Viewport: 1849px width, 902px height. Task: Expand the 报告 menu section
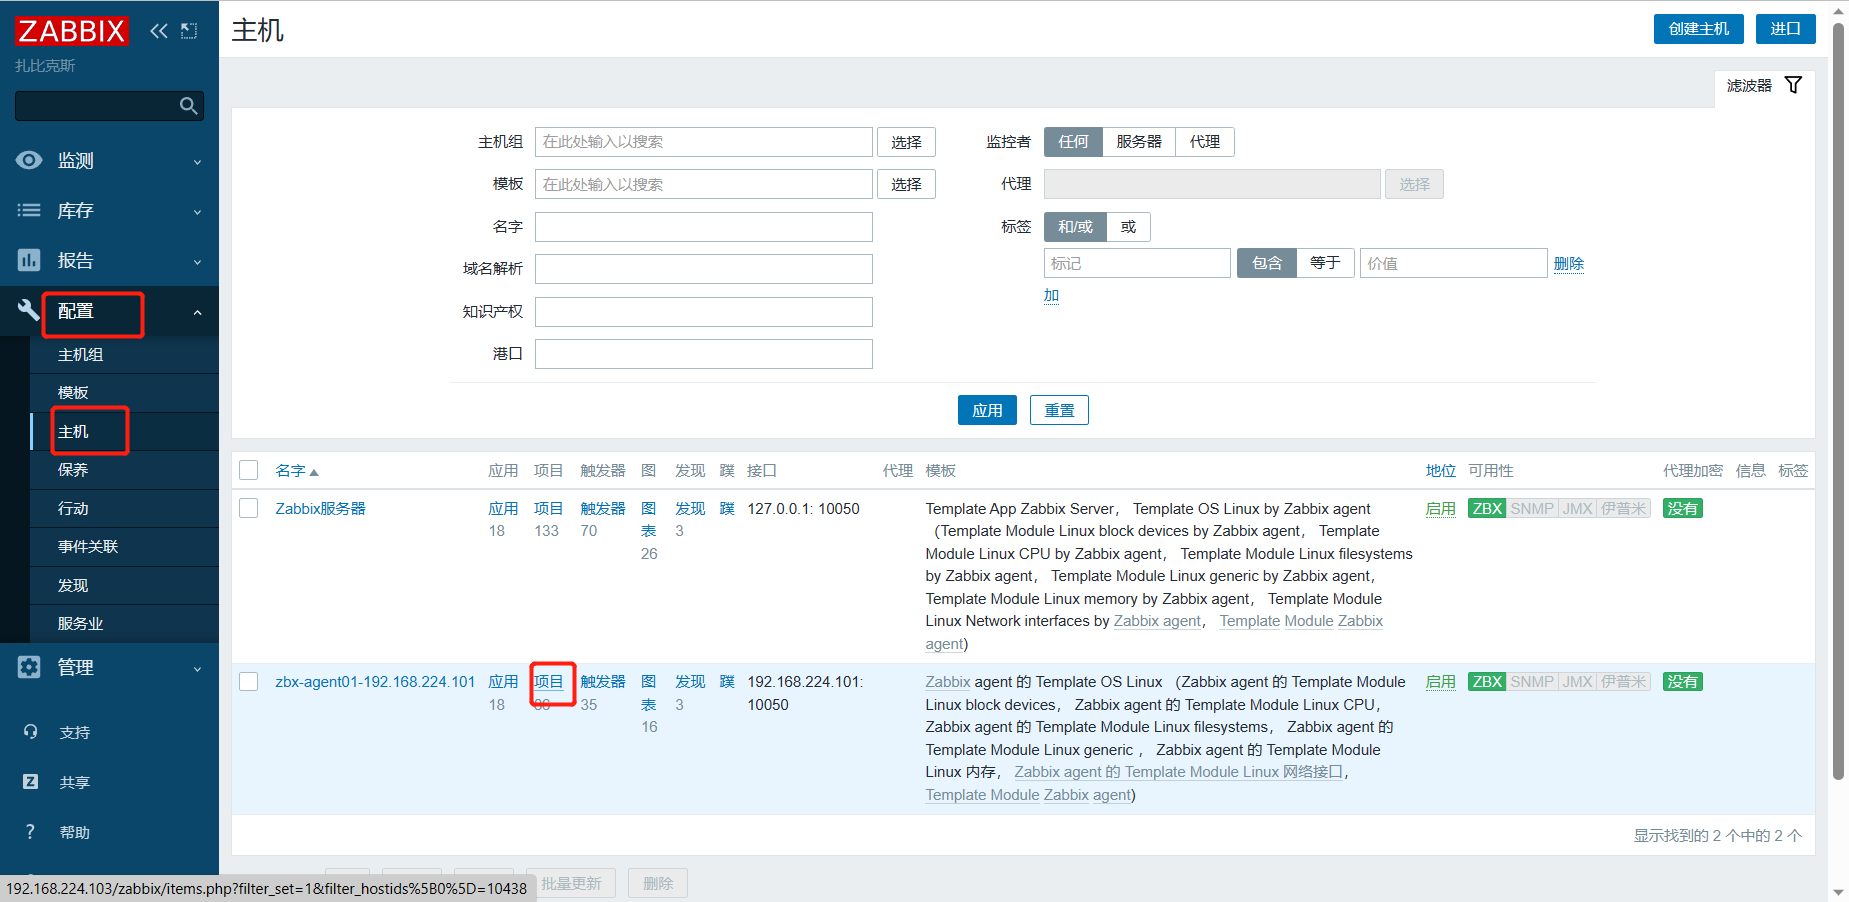point(109,260)
